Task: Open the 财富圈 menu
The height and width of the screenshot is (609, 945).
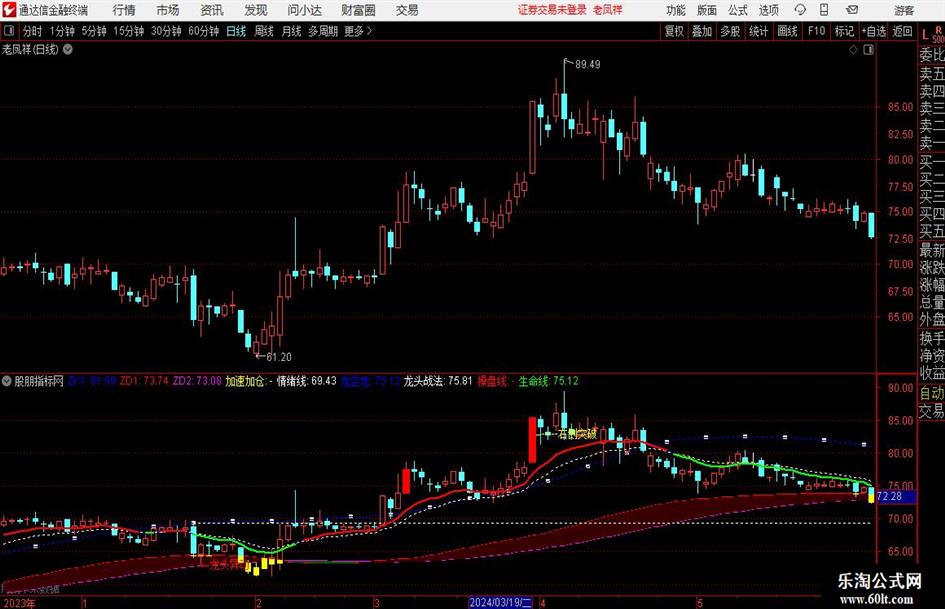Action: click(x=358, y=10)
